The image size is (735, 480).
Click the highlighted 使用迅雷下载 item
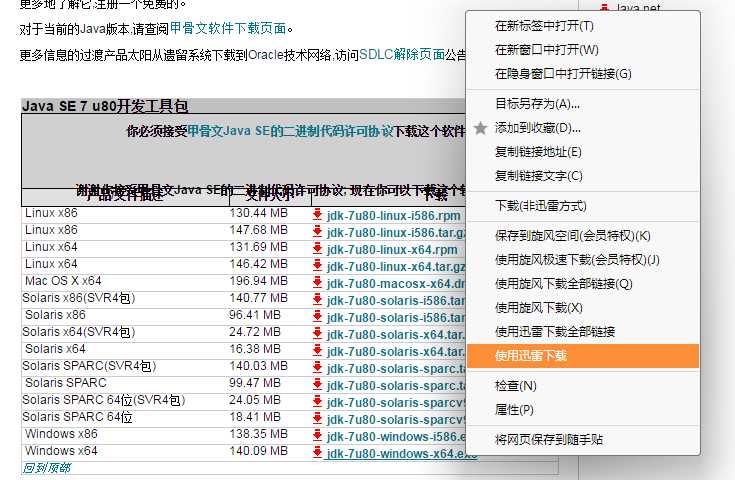pyautogui.click(x=583, y=356)
